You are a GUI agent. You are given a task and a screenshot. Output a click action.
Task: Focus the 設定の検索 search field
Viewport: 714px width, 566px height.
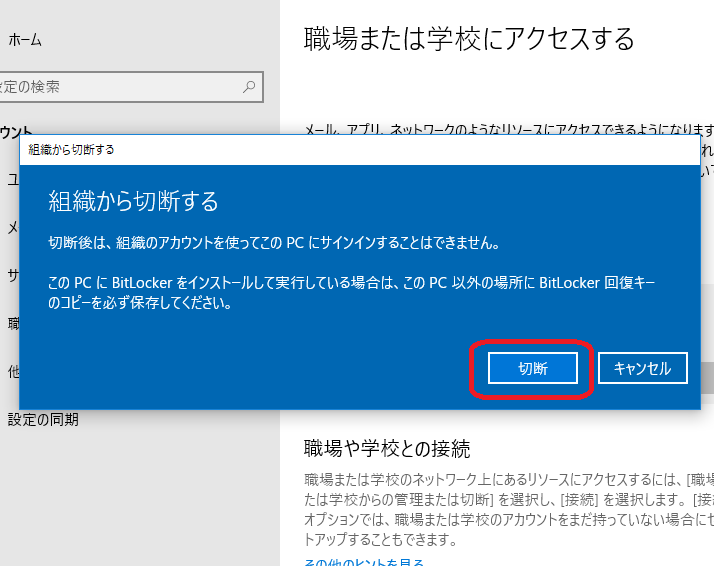pos(130,87)
